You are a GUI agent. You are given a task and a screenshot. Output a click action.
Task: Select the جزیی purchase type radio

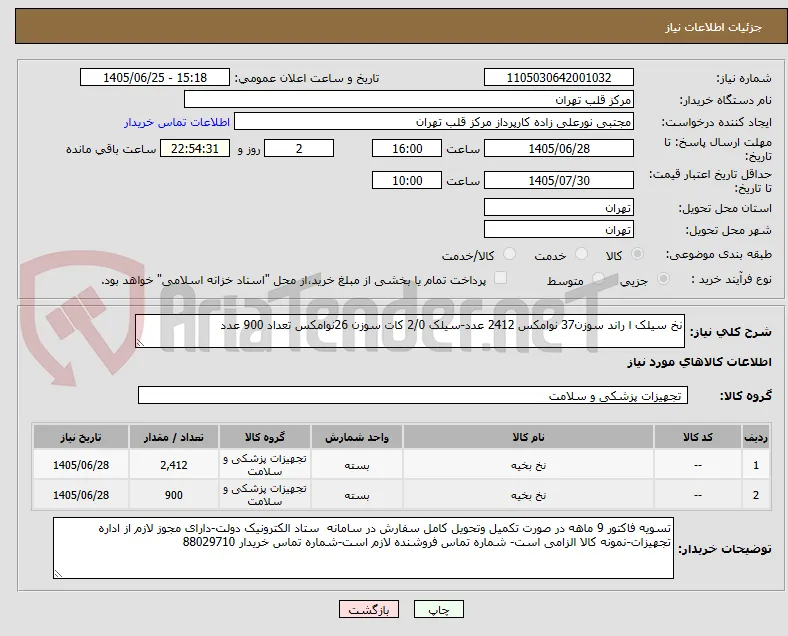pyautogui.click(x=663, y=279)
